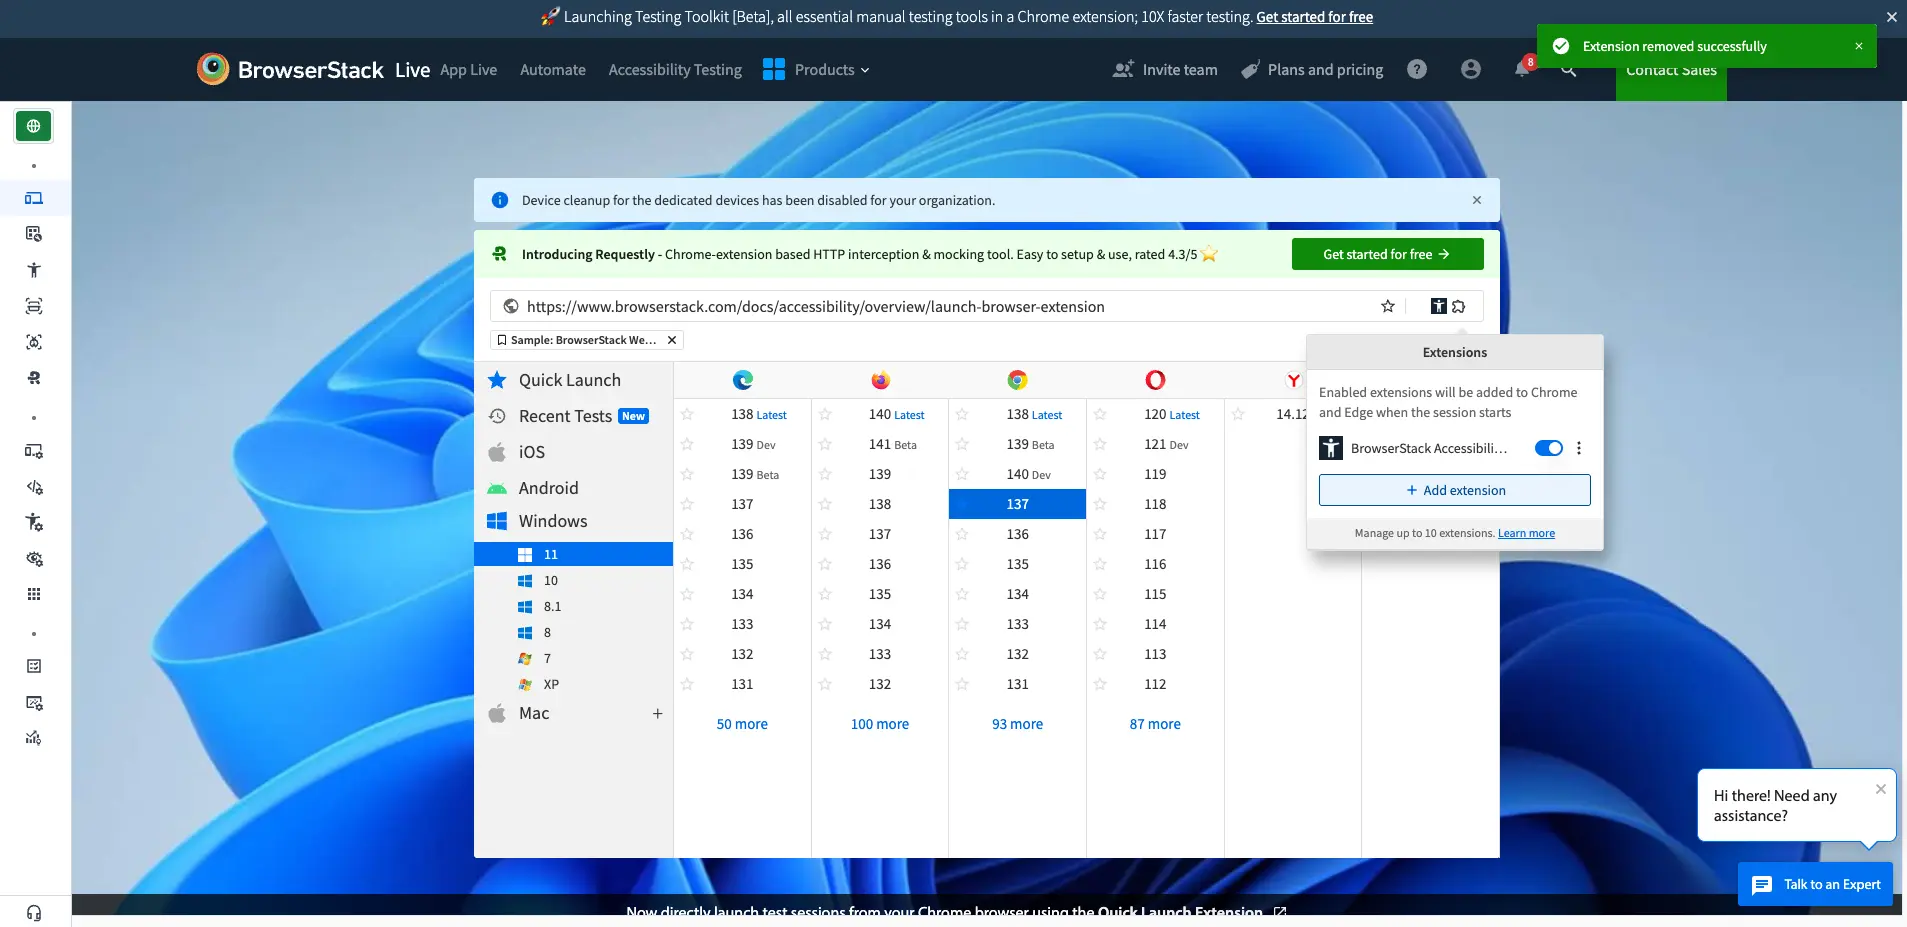Expand the Firefox 100 more versions
Viewport: 1907px width, 927px height.
coord(880,724)
